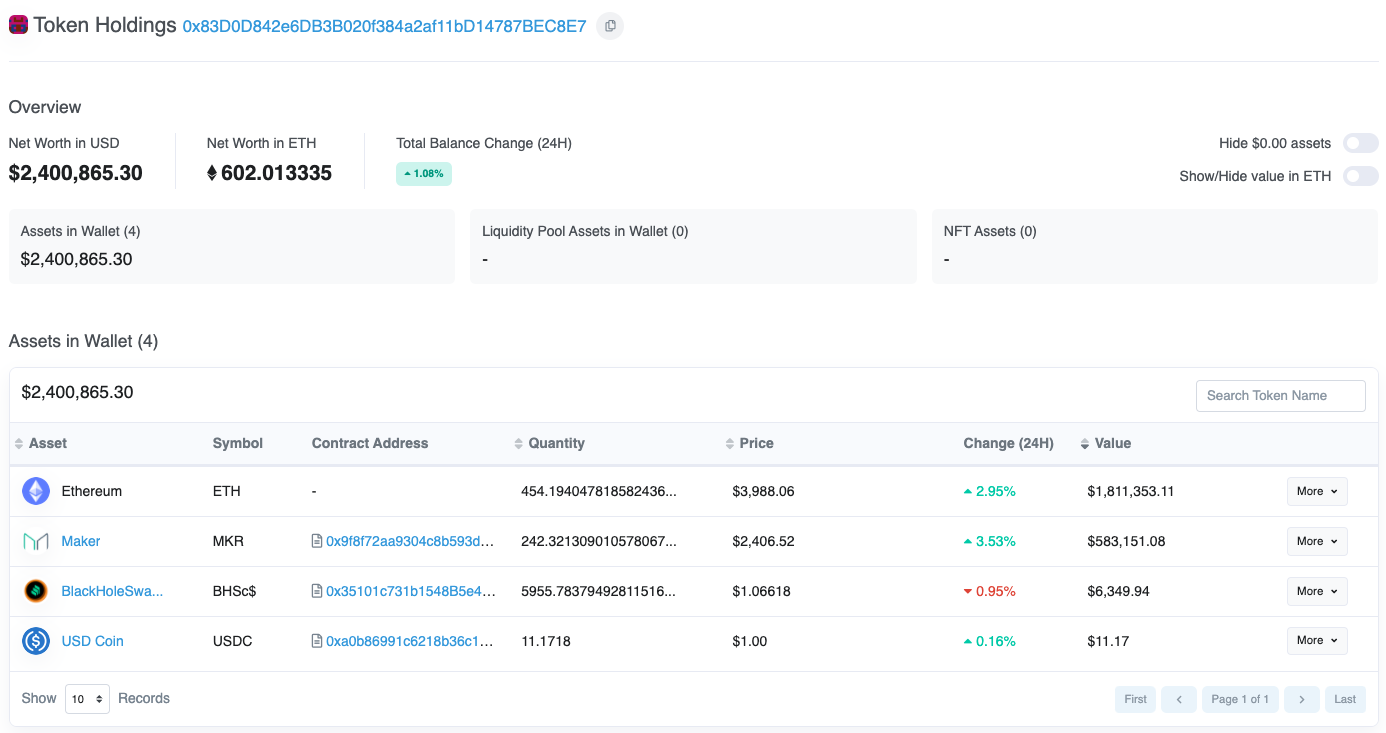Click the Maker change 3.53% value
1386x733 pixels.
(x=989, y=541)
